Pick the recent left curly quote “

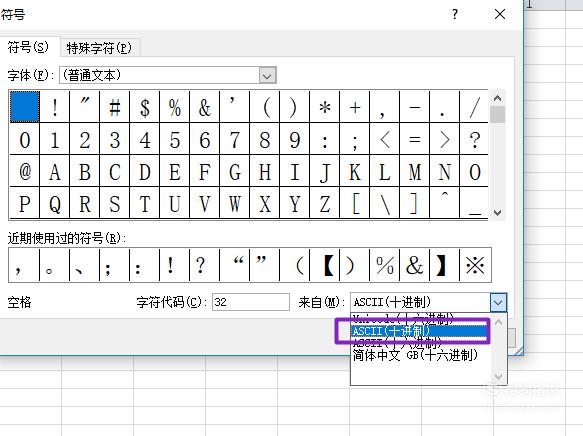point(235,265)
